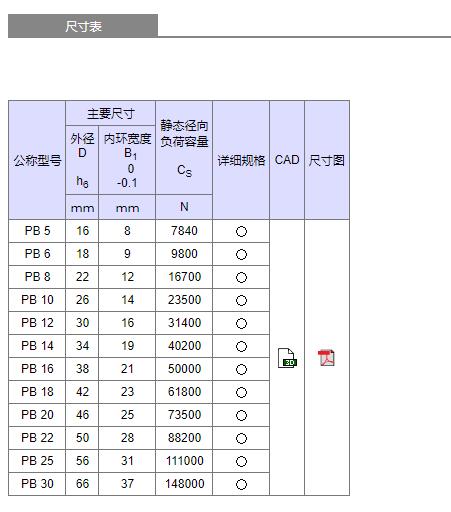Click the 148000 load capacity cell
Screen dimensions: 451x512
point(184,484)
